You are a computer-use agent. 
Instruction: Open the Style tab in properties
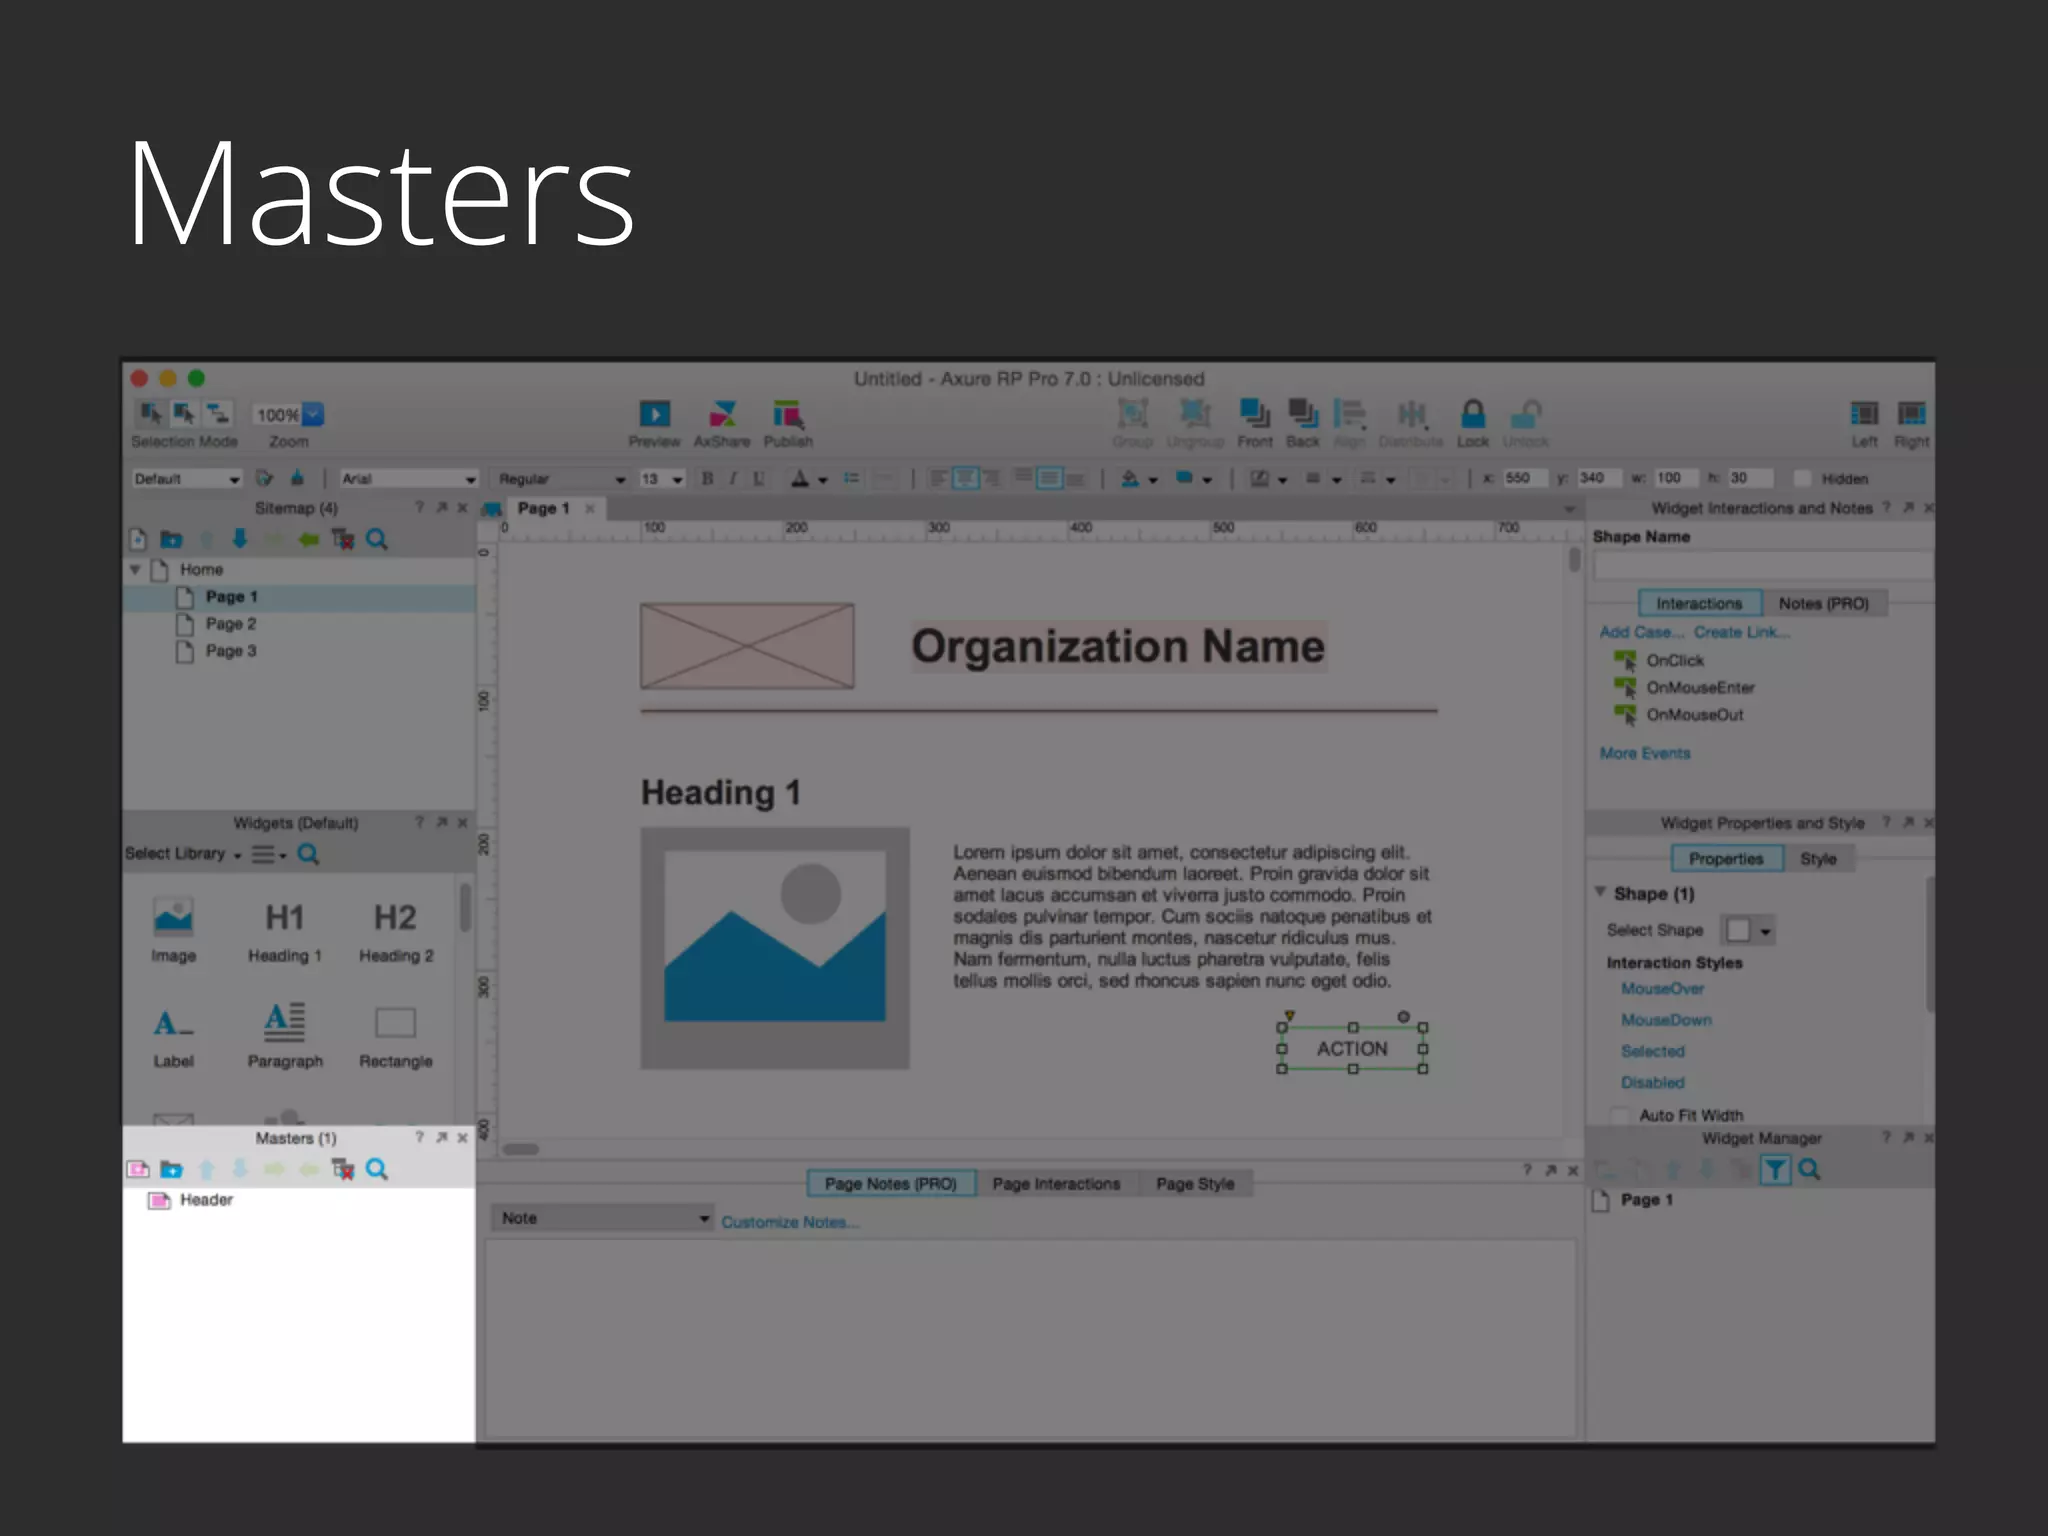(1818, 859)
